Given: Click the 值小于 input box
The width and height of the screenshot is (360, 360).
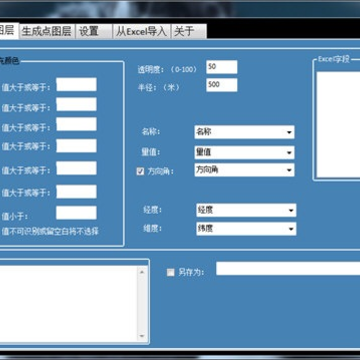Looking at the screenshot, I should (76, 213).
